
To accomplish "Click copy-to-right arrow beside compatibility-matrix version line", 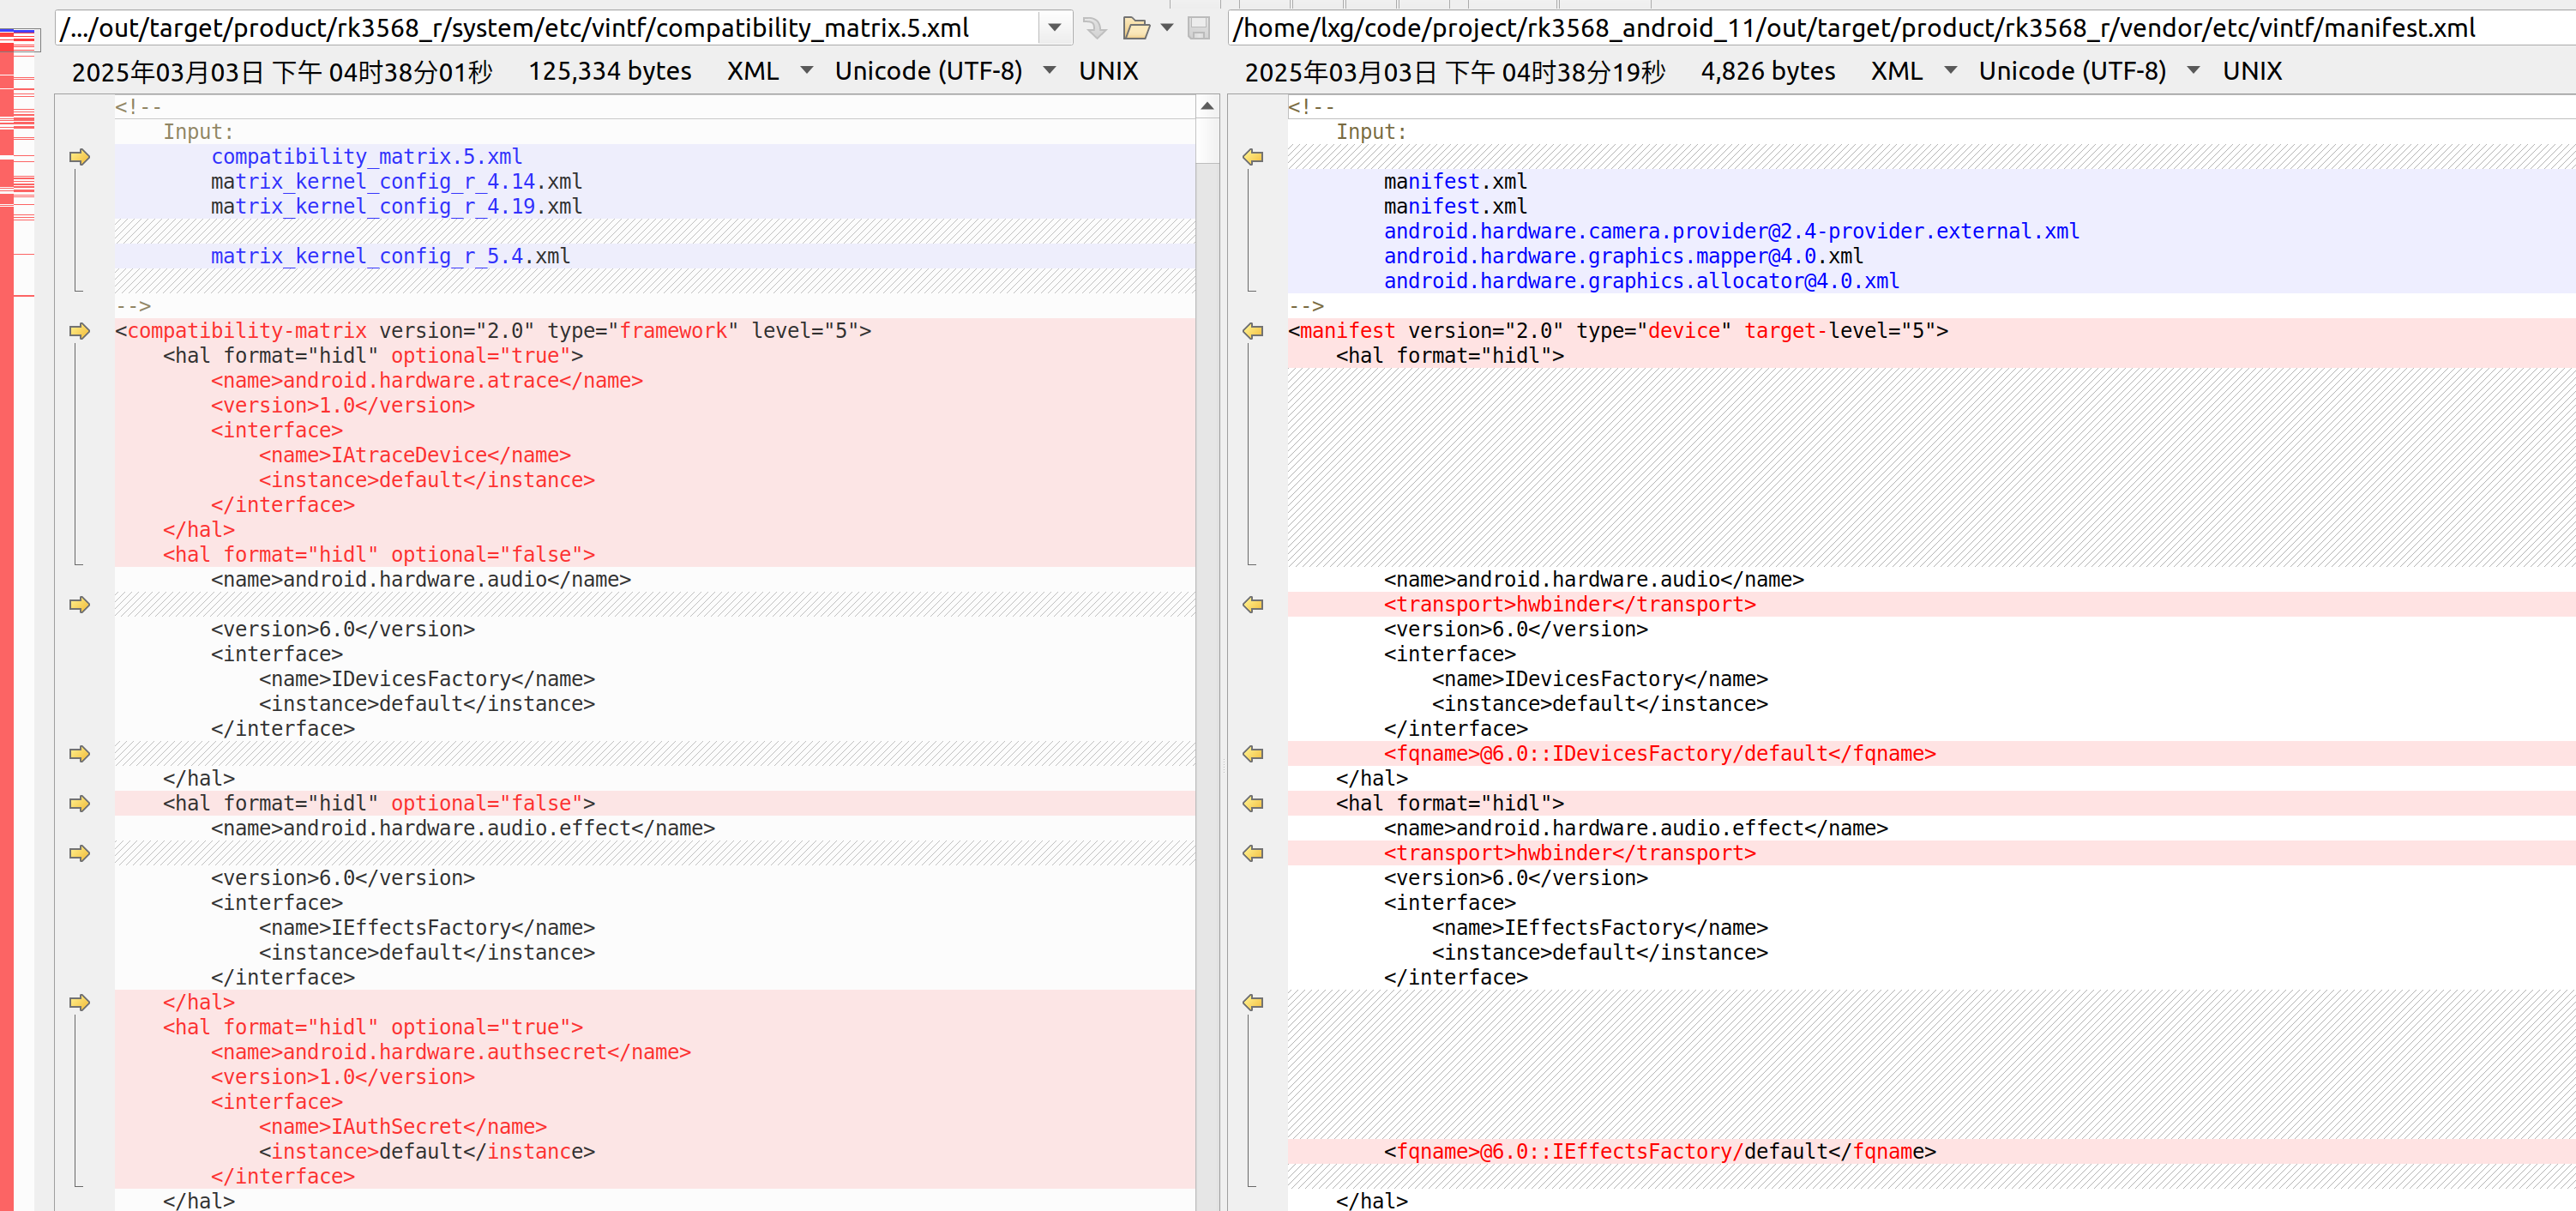I will pos(80,331).
